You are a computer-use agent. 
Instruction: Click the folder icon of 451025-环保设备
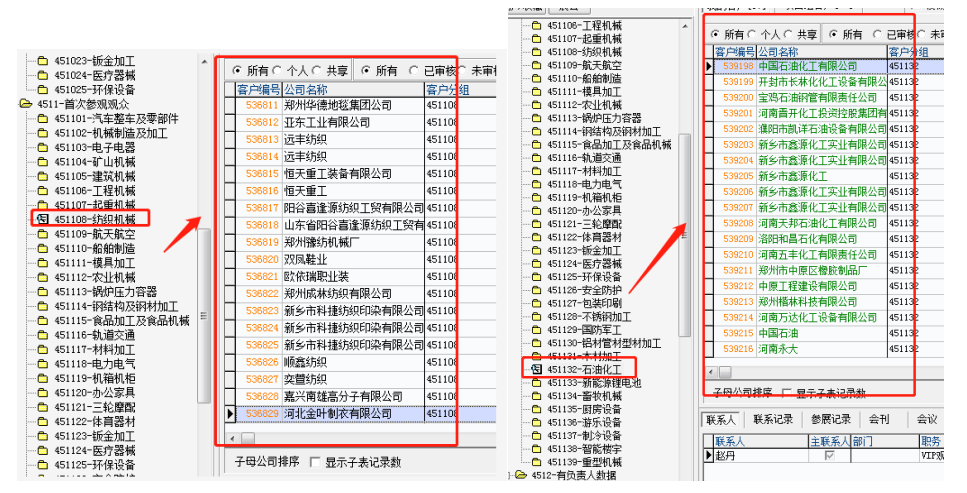(43, 90)
